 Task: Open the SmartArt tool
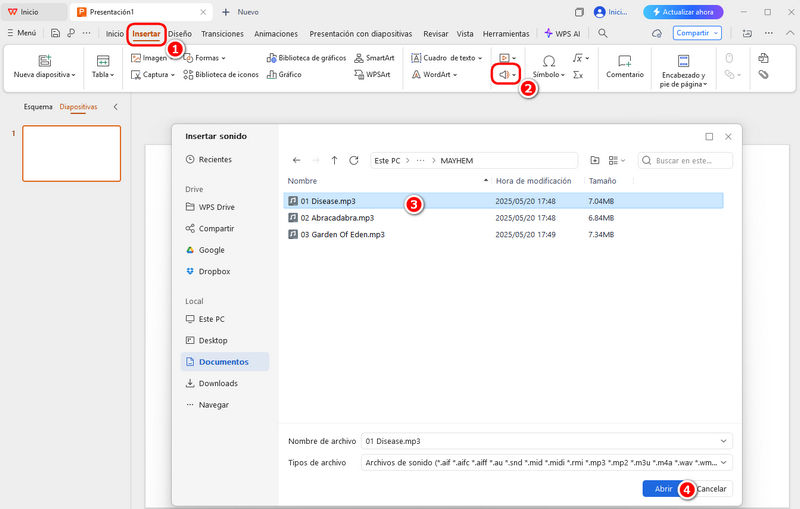tap(373, 58)
